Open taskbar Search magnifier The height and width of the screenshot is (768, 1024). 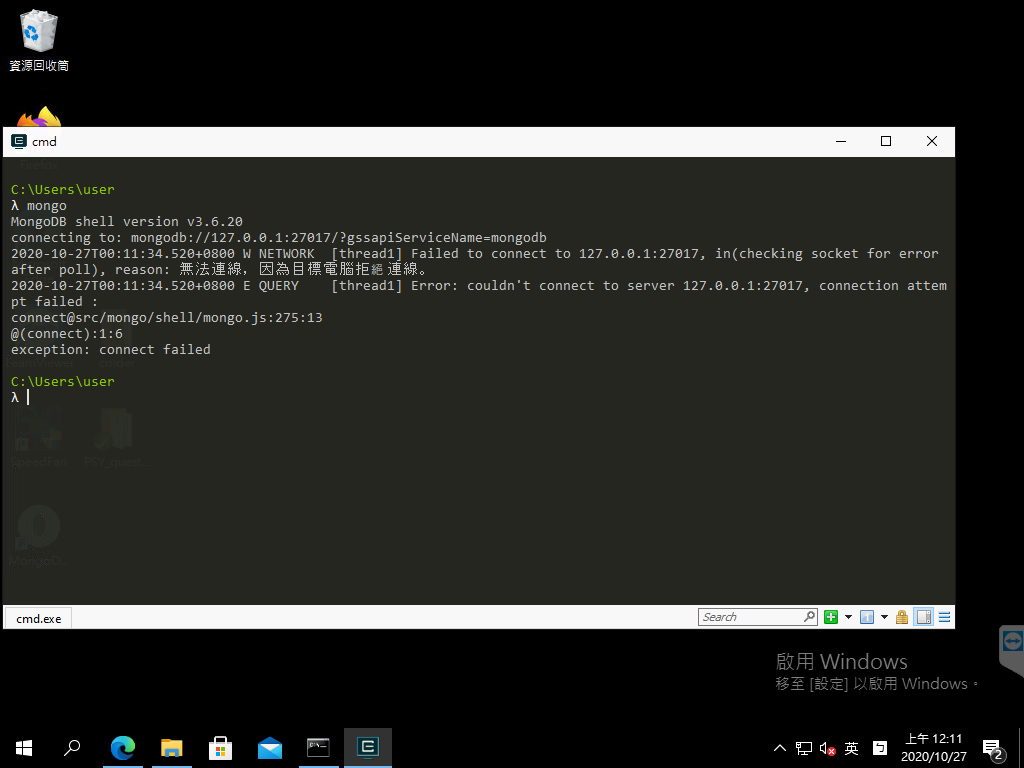[72, 748]
